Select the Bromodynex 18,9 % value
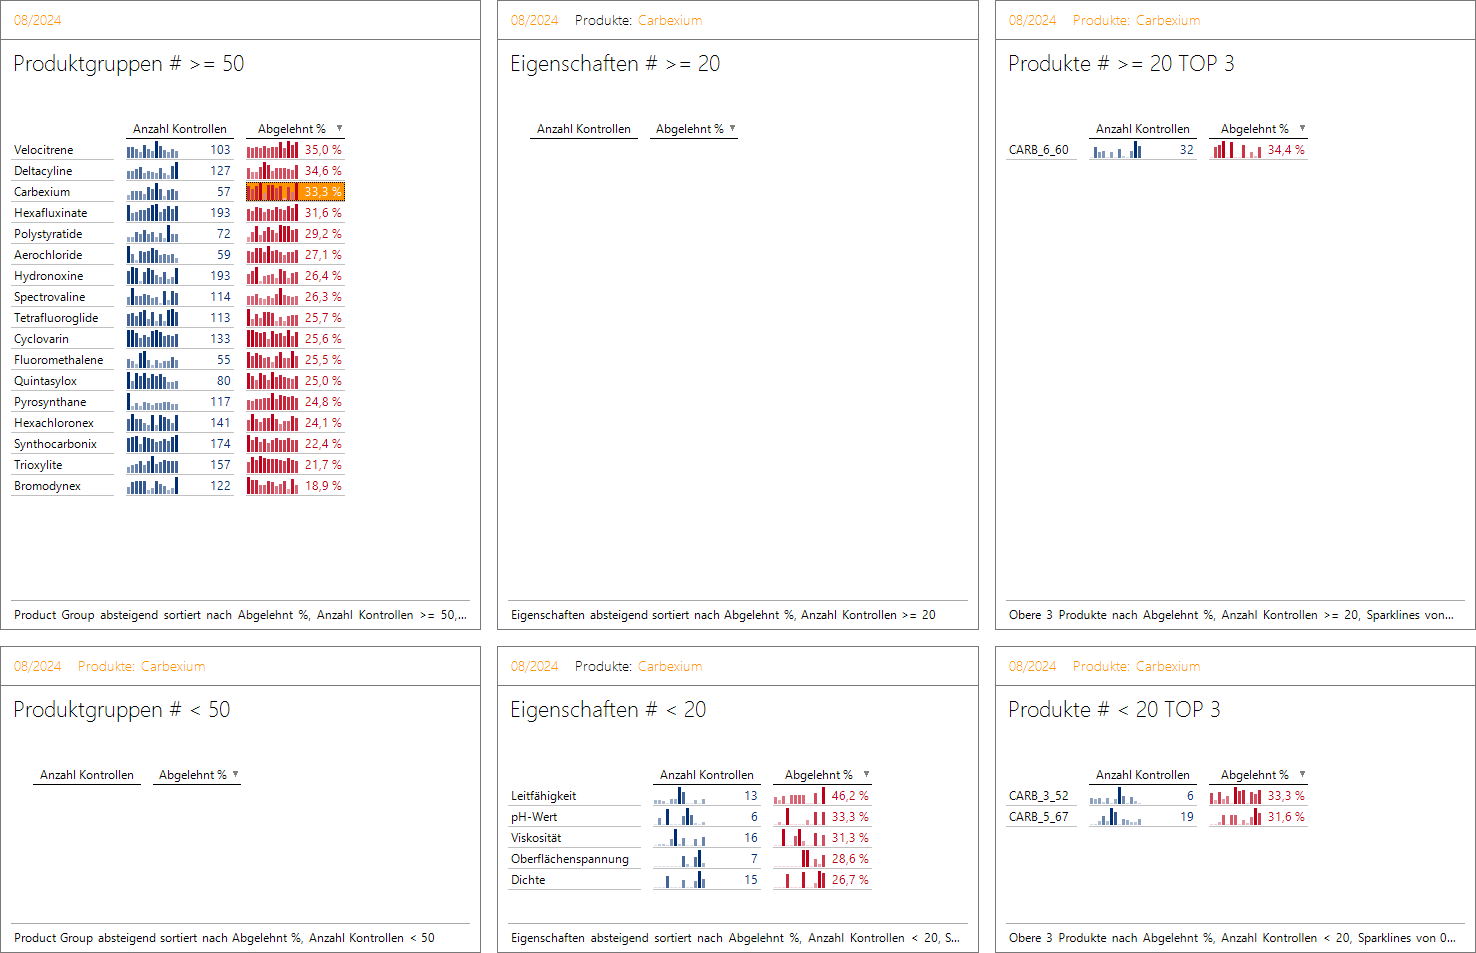This screenshot has width=1476, height=953. 323,486
